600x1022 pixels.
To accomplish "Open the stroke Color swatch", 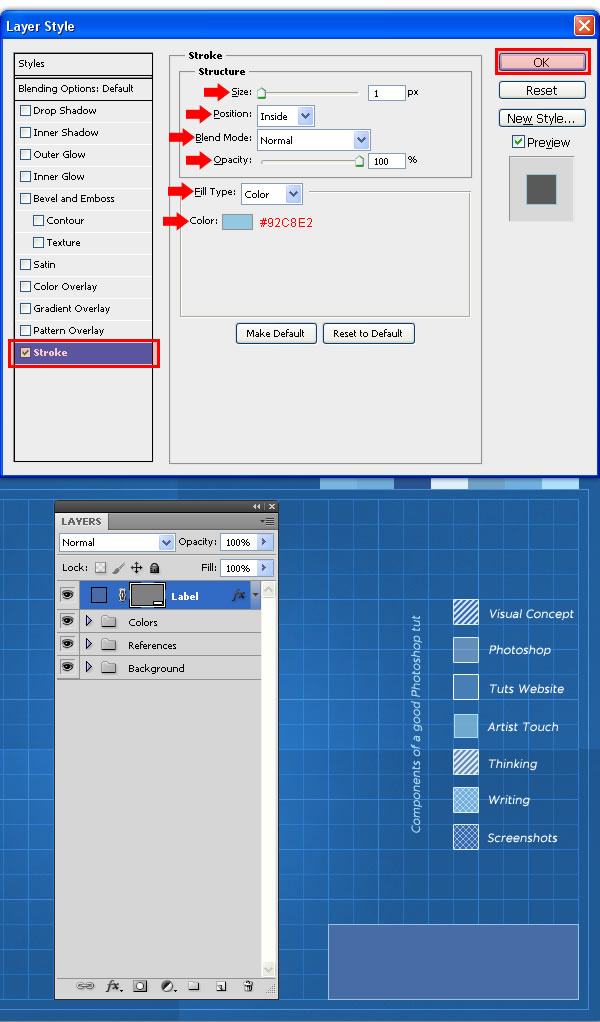I will (237, 222).
